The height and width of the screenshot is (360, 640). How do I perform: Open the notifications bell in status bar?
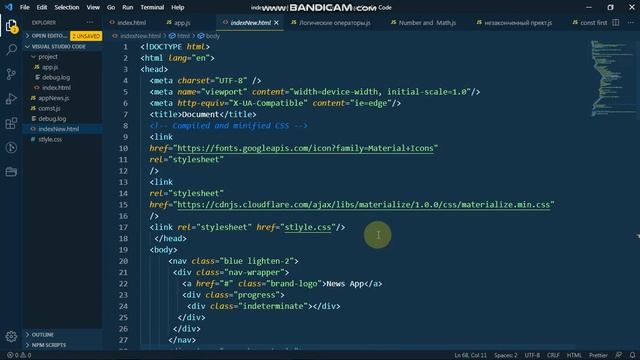pyautogui.click(x=632, y=355)
